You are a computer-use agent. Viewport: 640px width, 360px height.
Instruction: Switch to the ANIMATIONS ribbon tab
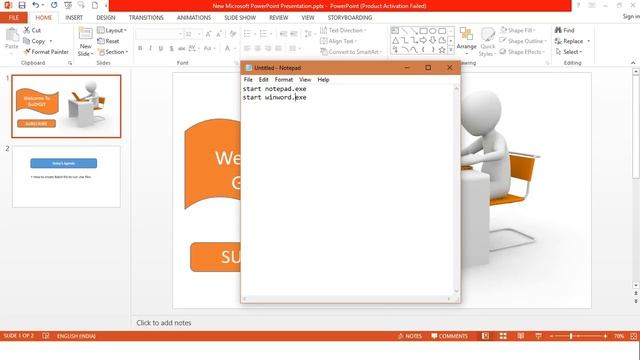click(x=194, y=18)
